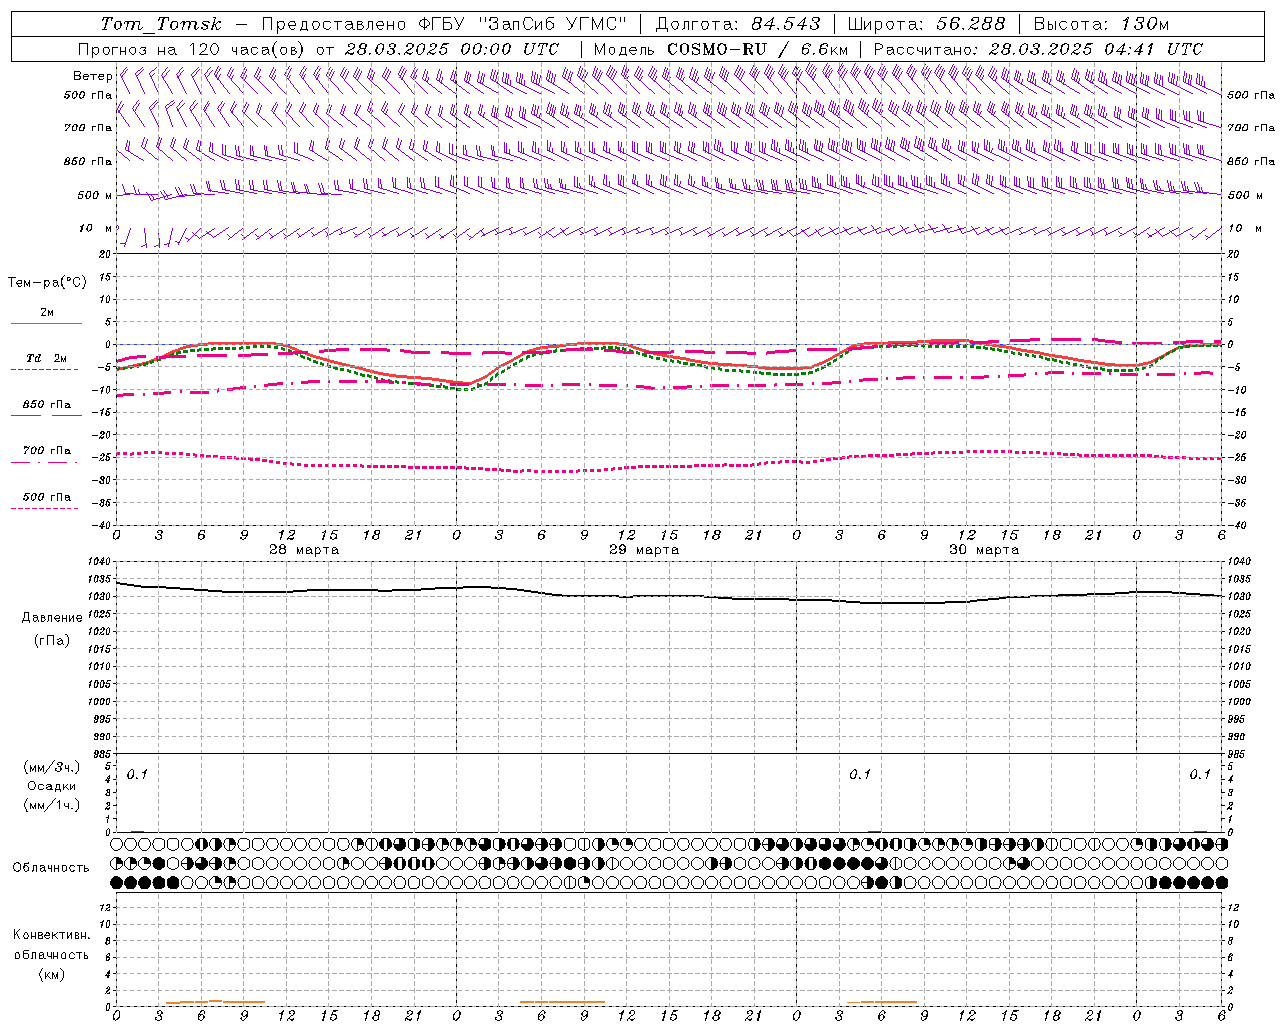This screenshot has height=1024, width=1280.
Task: Click the Широта: 56.288 value
Action: [927, 24]
